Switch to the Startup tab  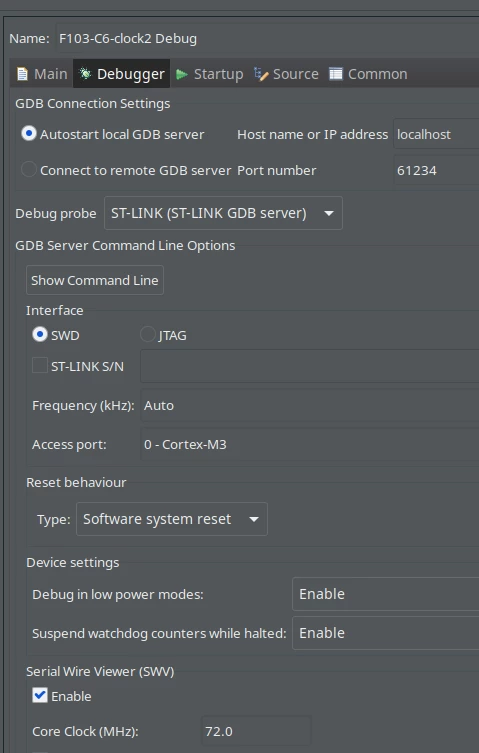[209, 74]
